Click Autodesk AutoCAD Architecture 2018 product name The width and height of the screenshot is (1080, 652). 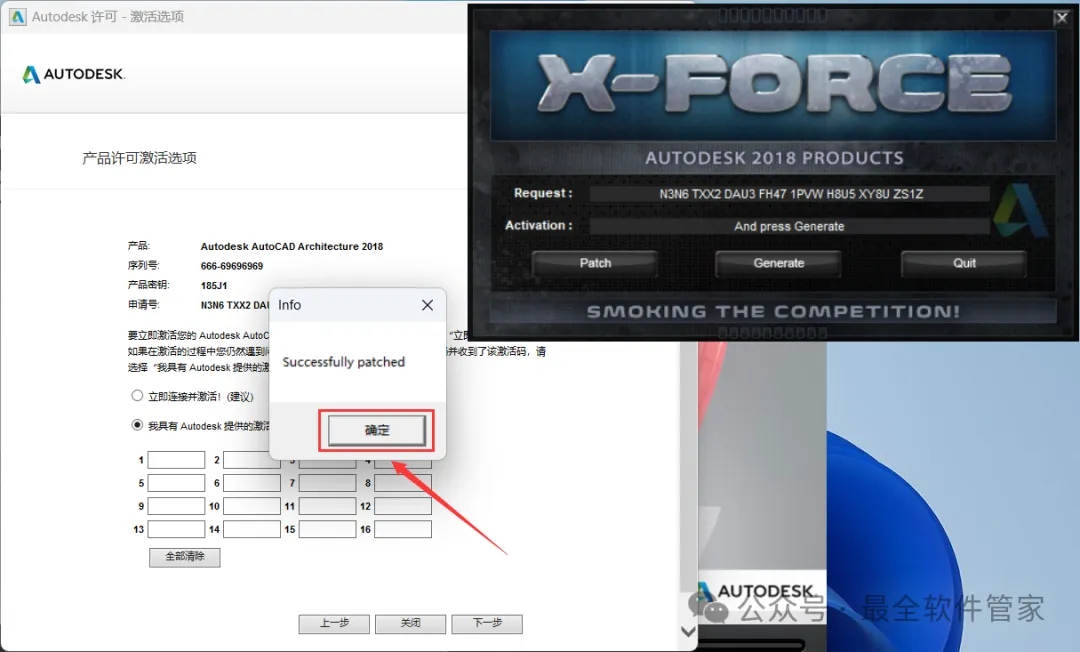[292, 246]
